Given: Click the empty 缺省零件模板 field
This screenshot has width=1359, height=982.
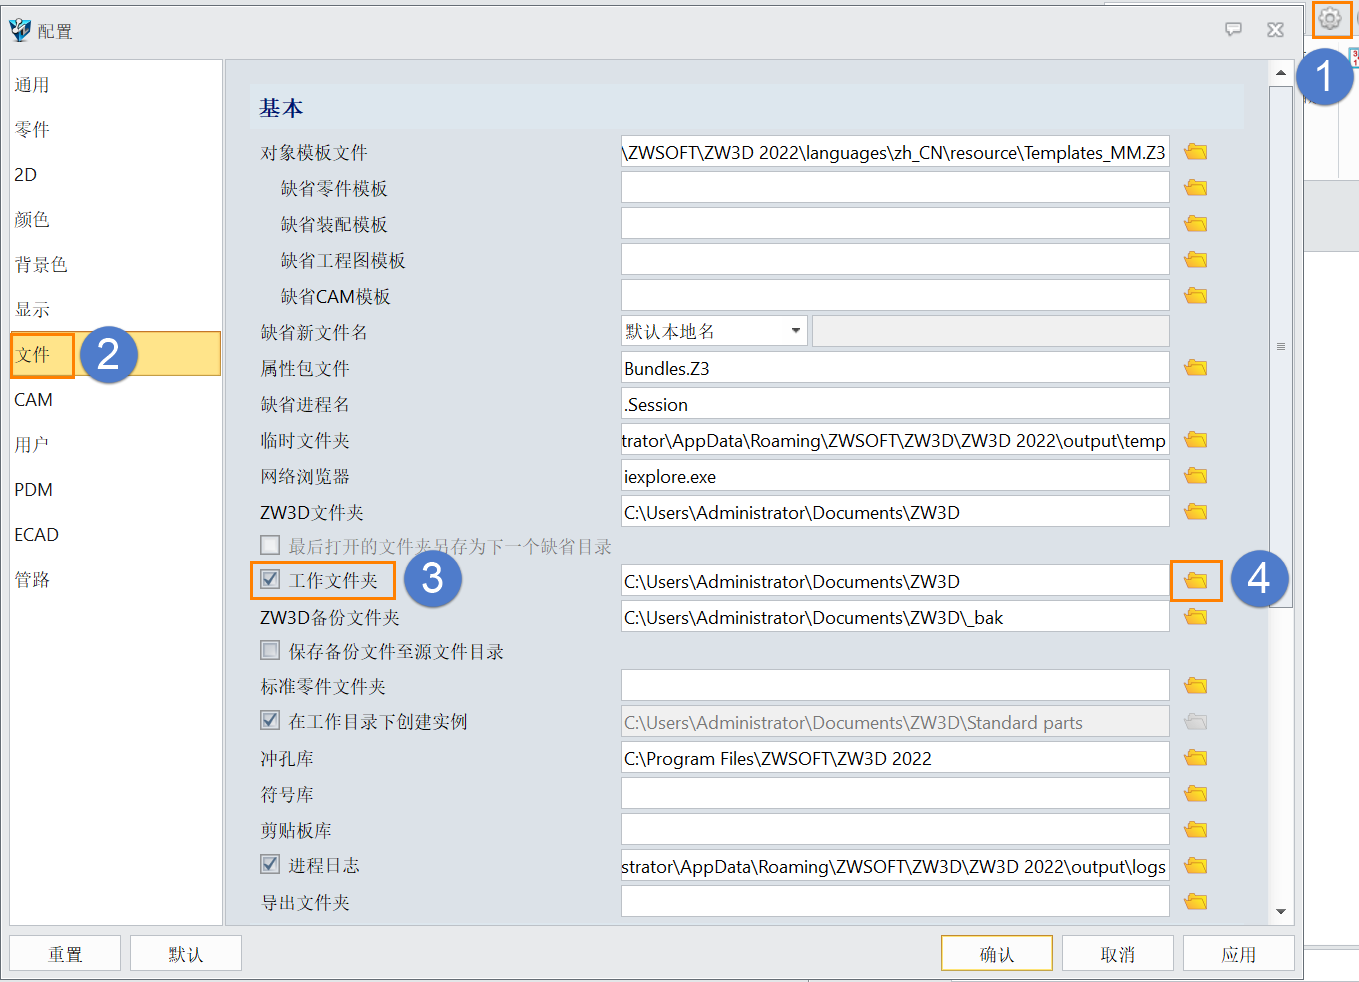Looking at the screenshot, I should 895,188.
